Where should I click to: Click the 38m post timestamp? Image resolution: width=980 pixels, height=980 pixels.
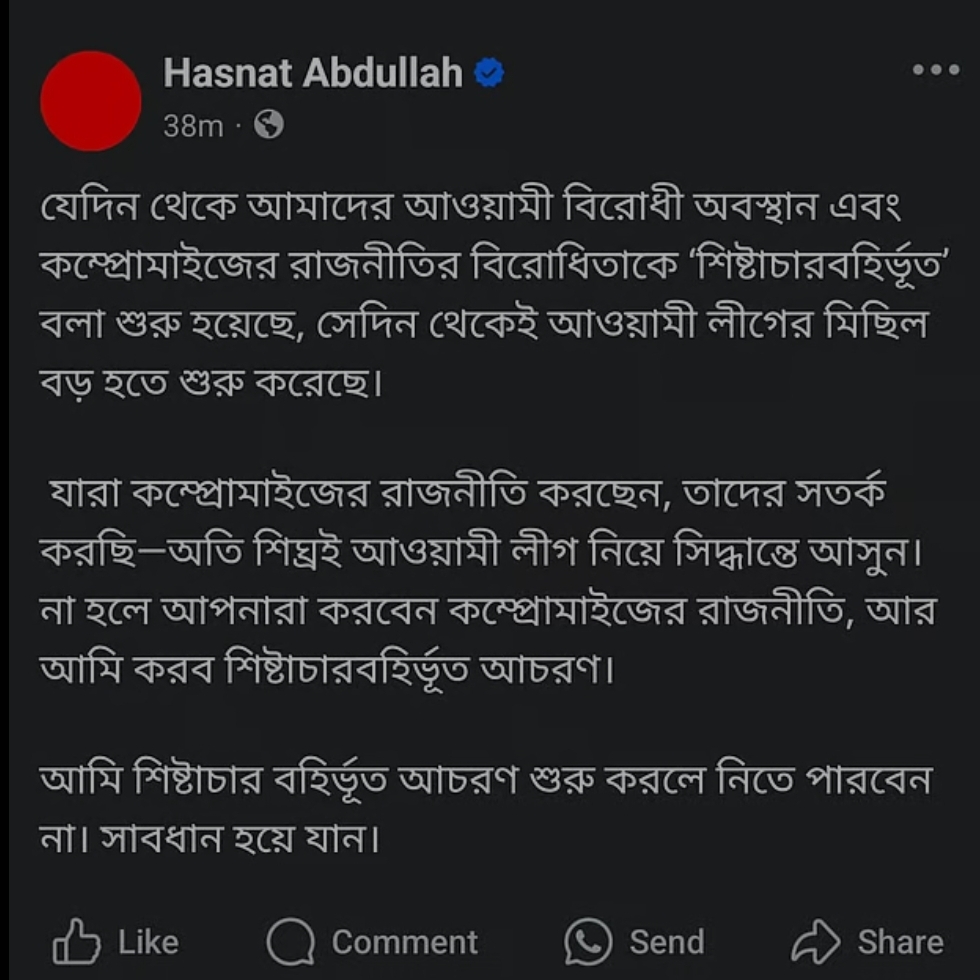pos(193,126)
